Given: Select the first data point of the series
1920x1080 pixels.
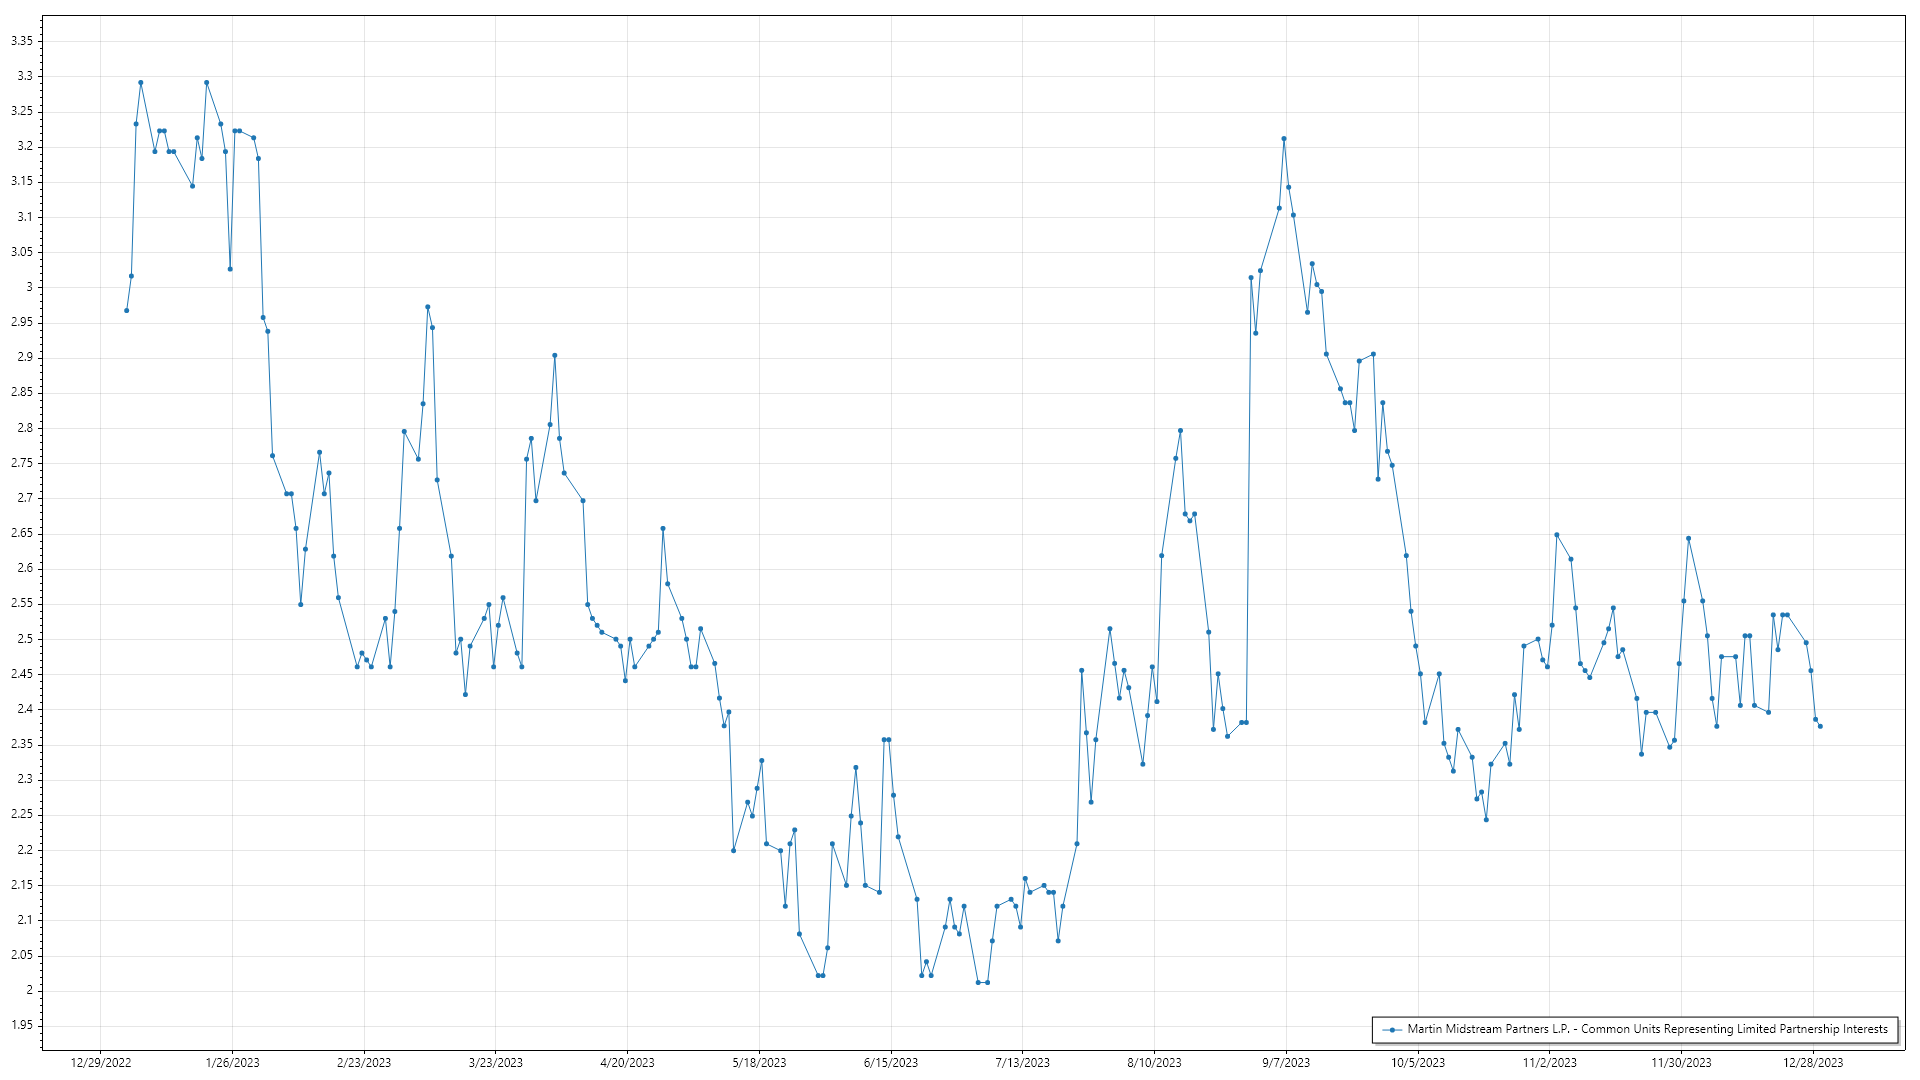Looking at the screenshot, I should [x=126, y=311].
